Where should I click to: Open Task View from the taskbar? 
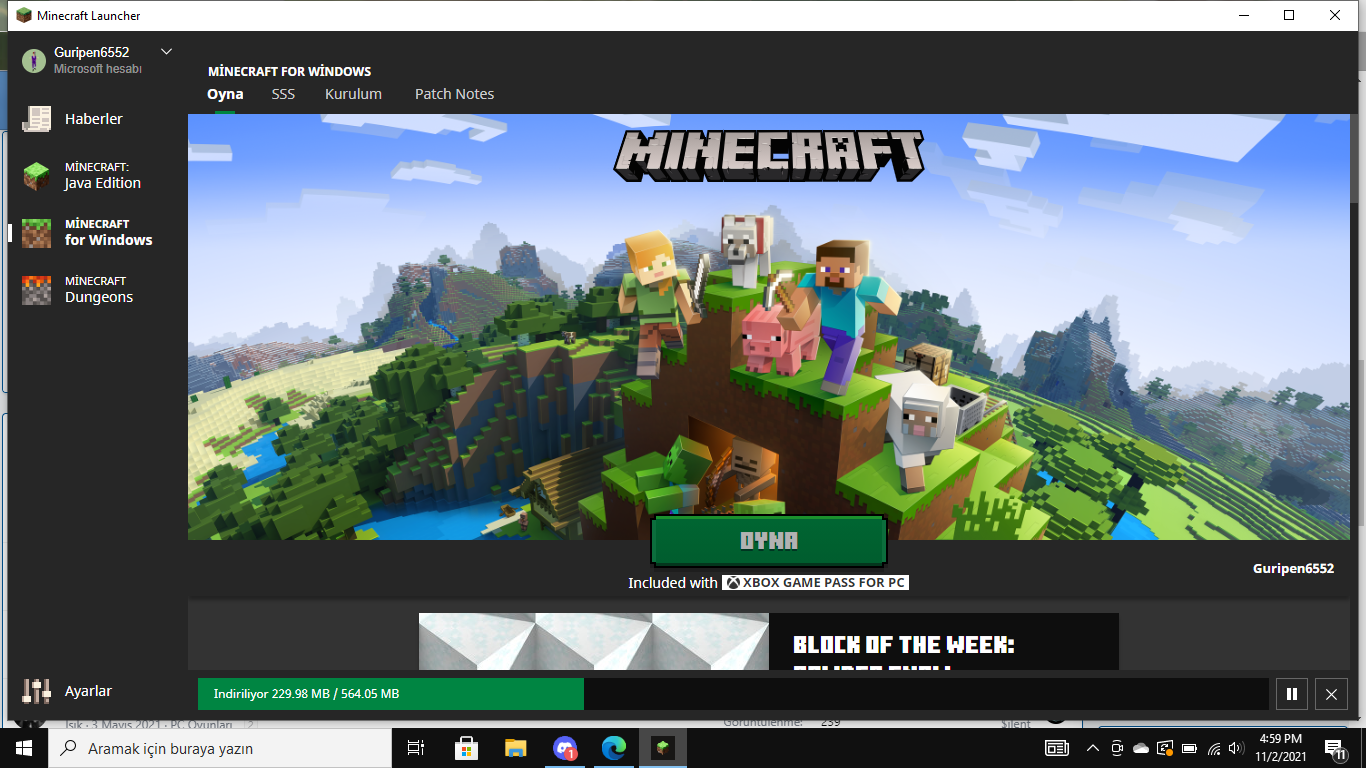[416, 748]
